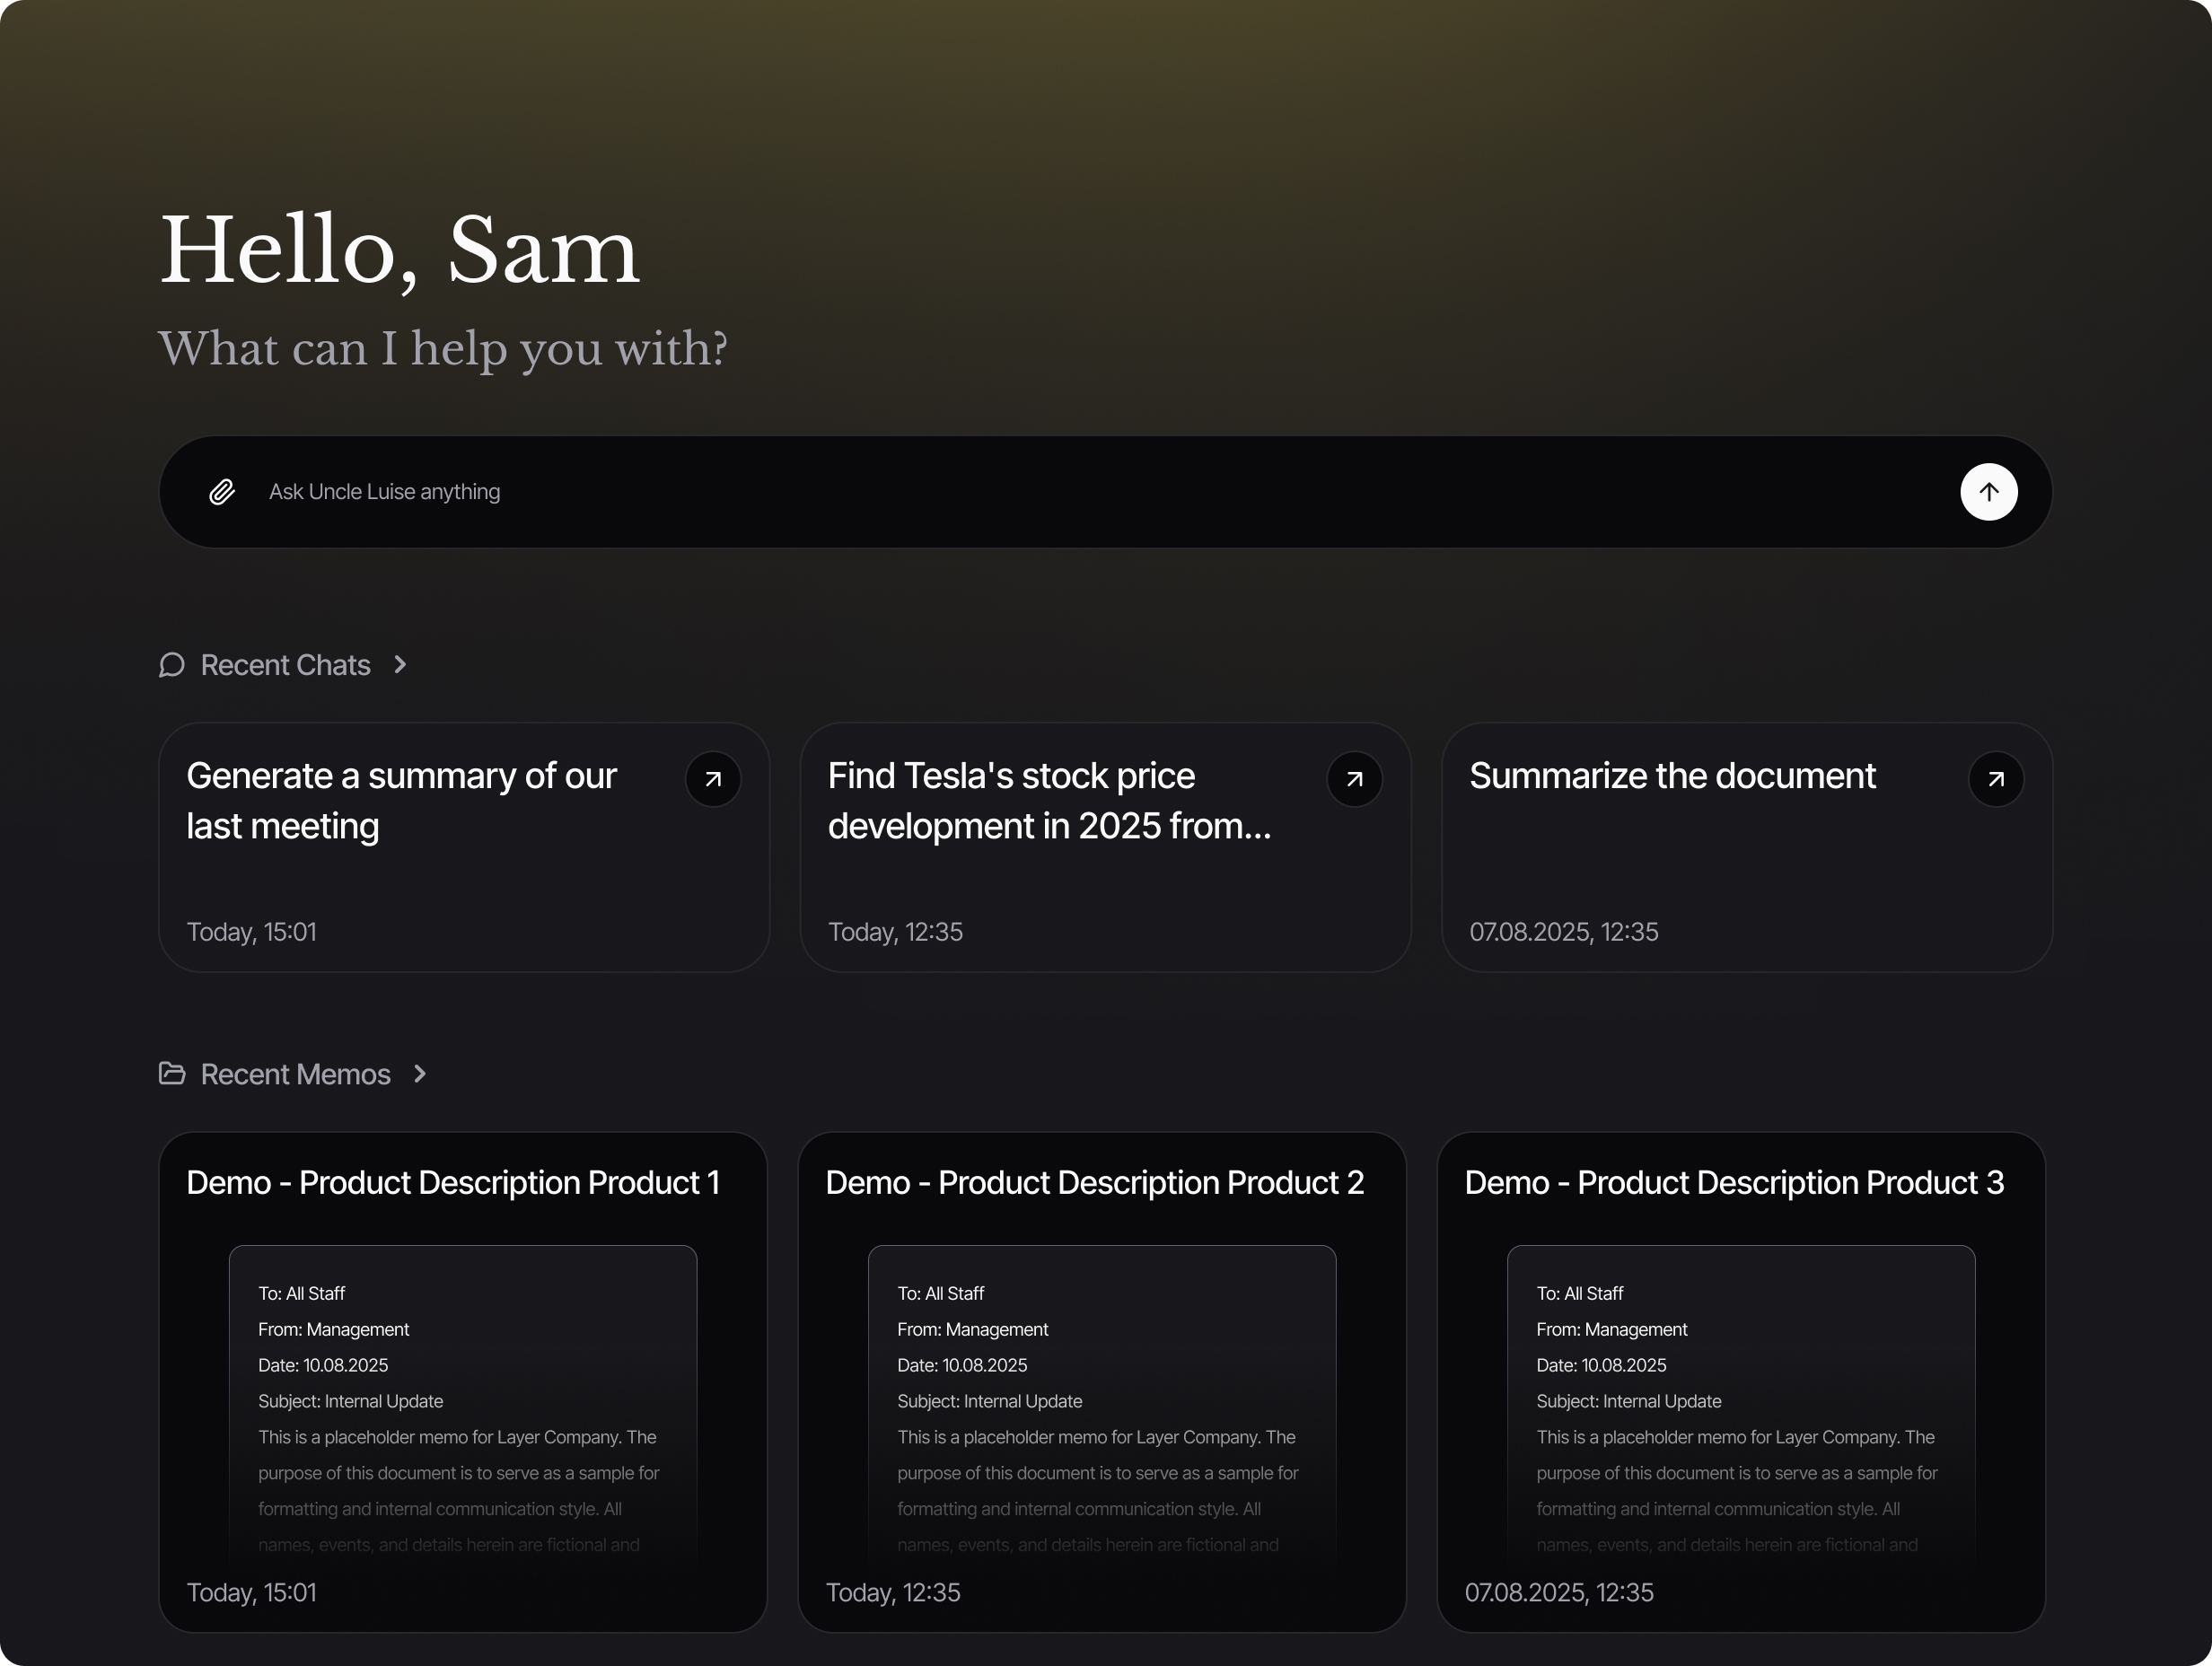The image size is (2212, 1666).
Task: Expand Recent Memos with its chevron
Action: (x=420, y=1074)
